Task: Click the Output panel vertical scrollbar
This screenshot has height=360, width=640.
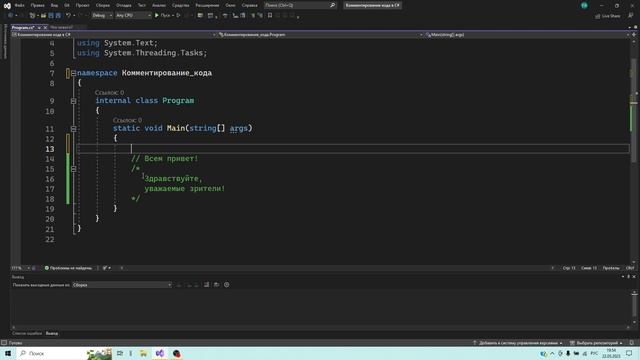Action: click(634, 307)
